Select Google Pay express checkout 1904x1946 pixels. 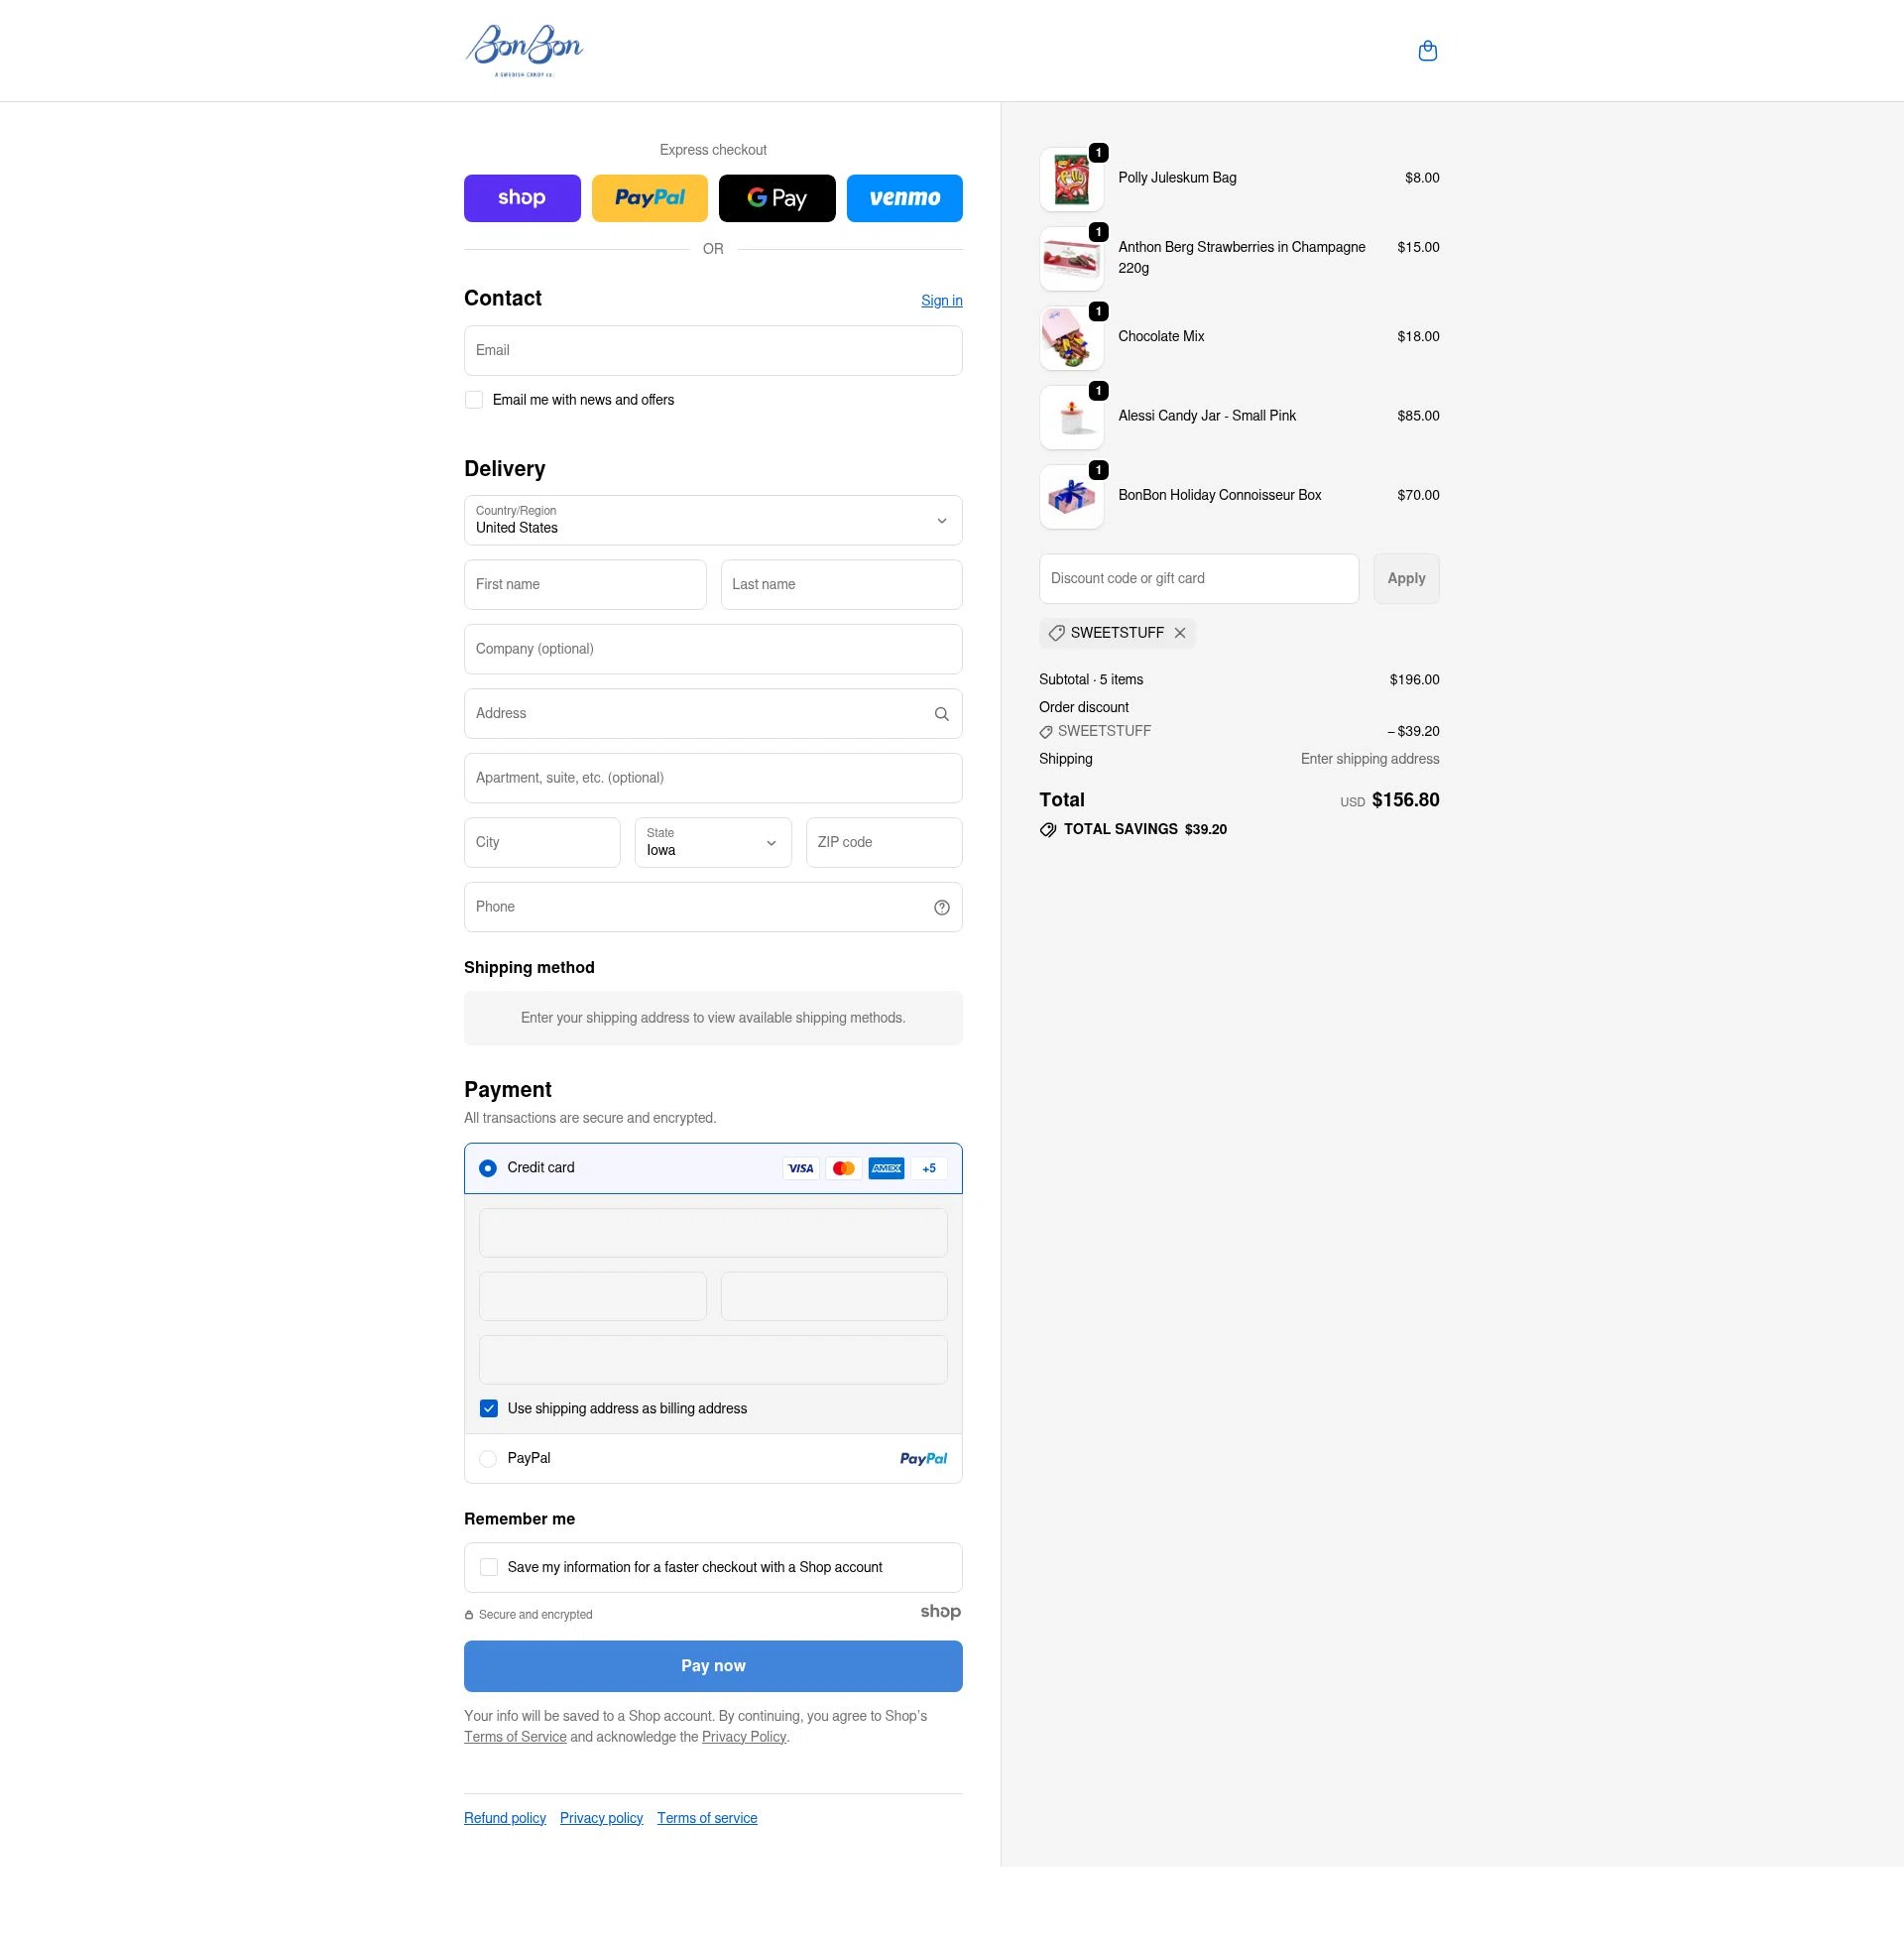pyautogui.click(x=776, y=197)
